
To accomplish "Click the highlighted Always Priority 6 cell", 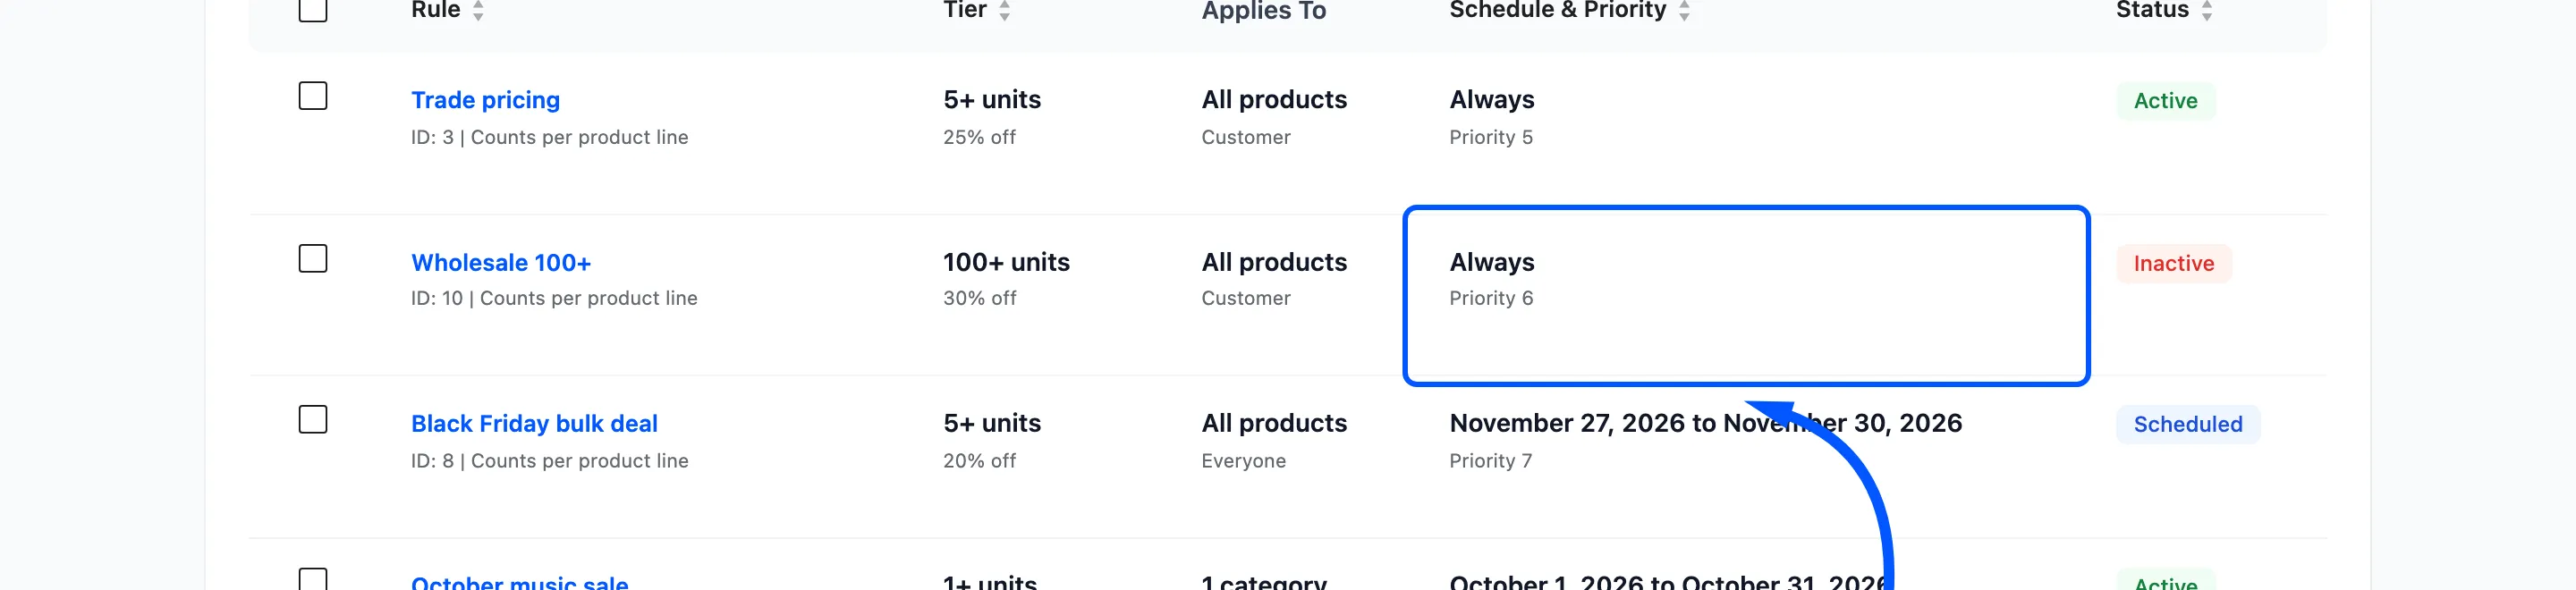I will 1746,296.
